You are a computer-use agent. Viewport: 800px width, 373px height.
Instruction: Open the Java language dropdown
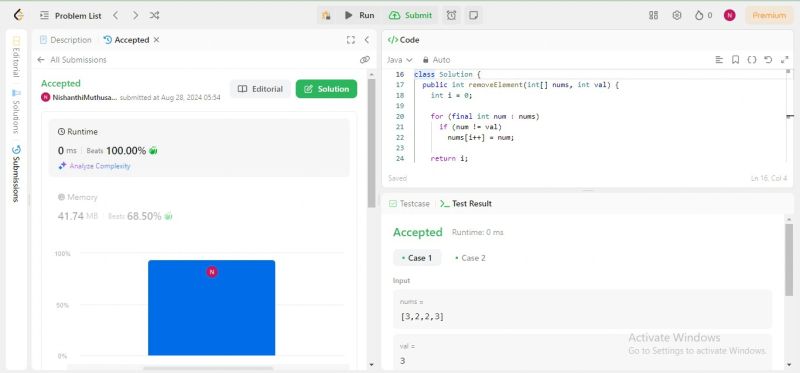point(400,60)
